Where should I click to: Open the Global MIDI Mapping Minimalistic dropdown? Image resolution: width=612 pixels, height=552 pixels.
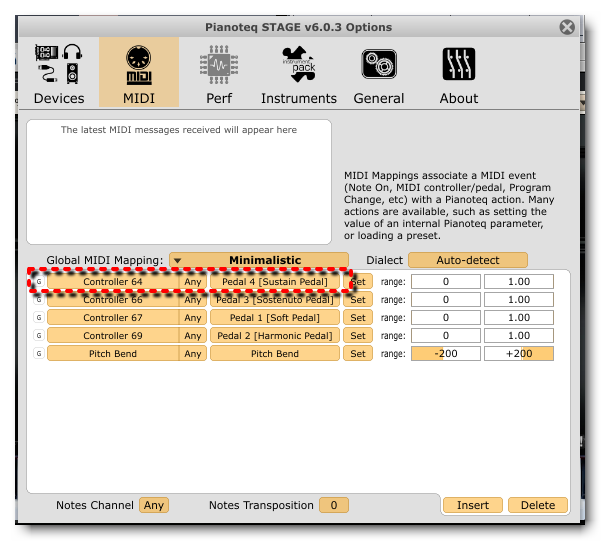point(259,260)
